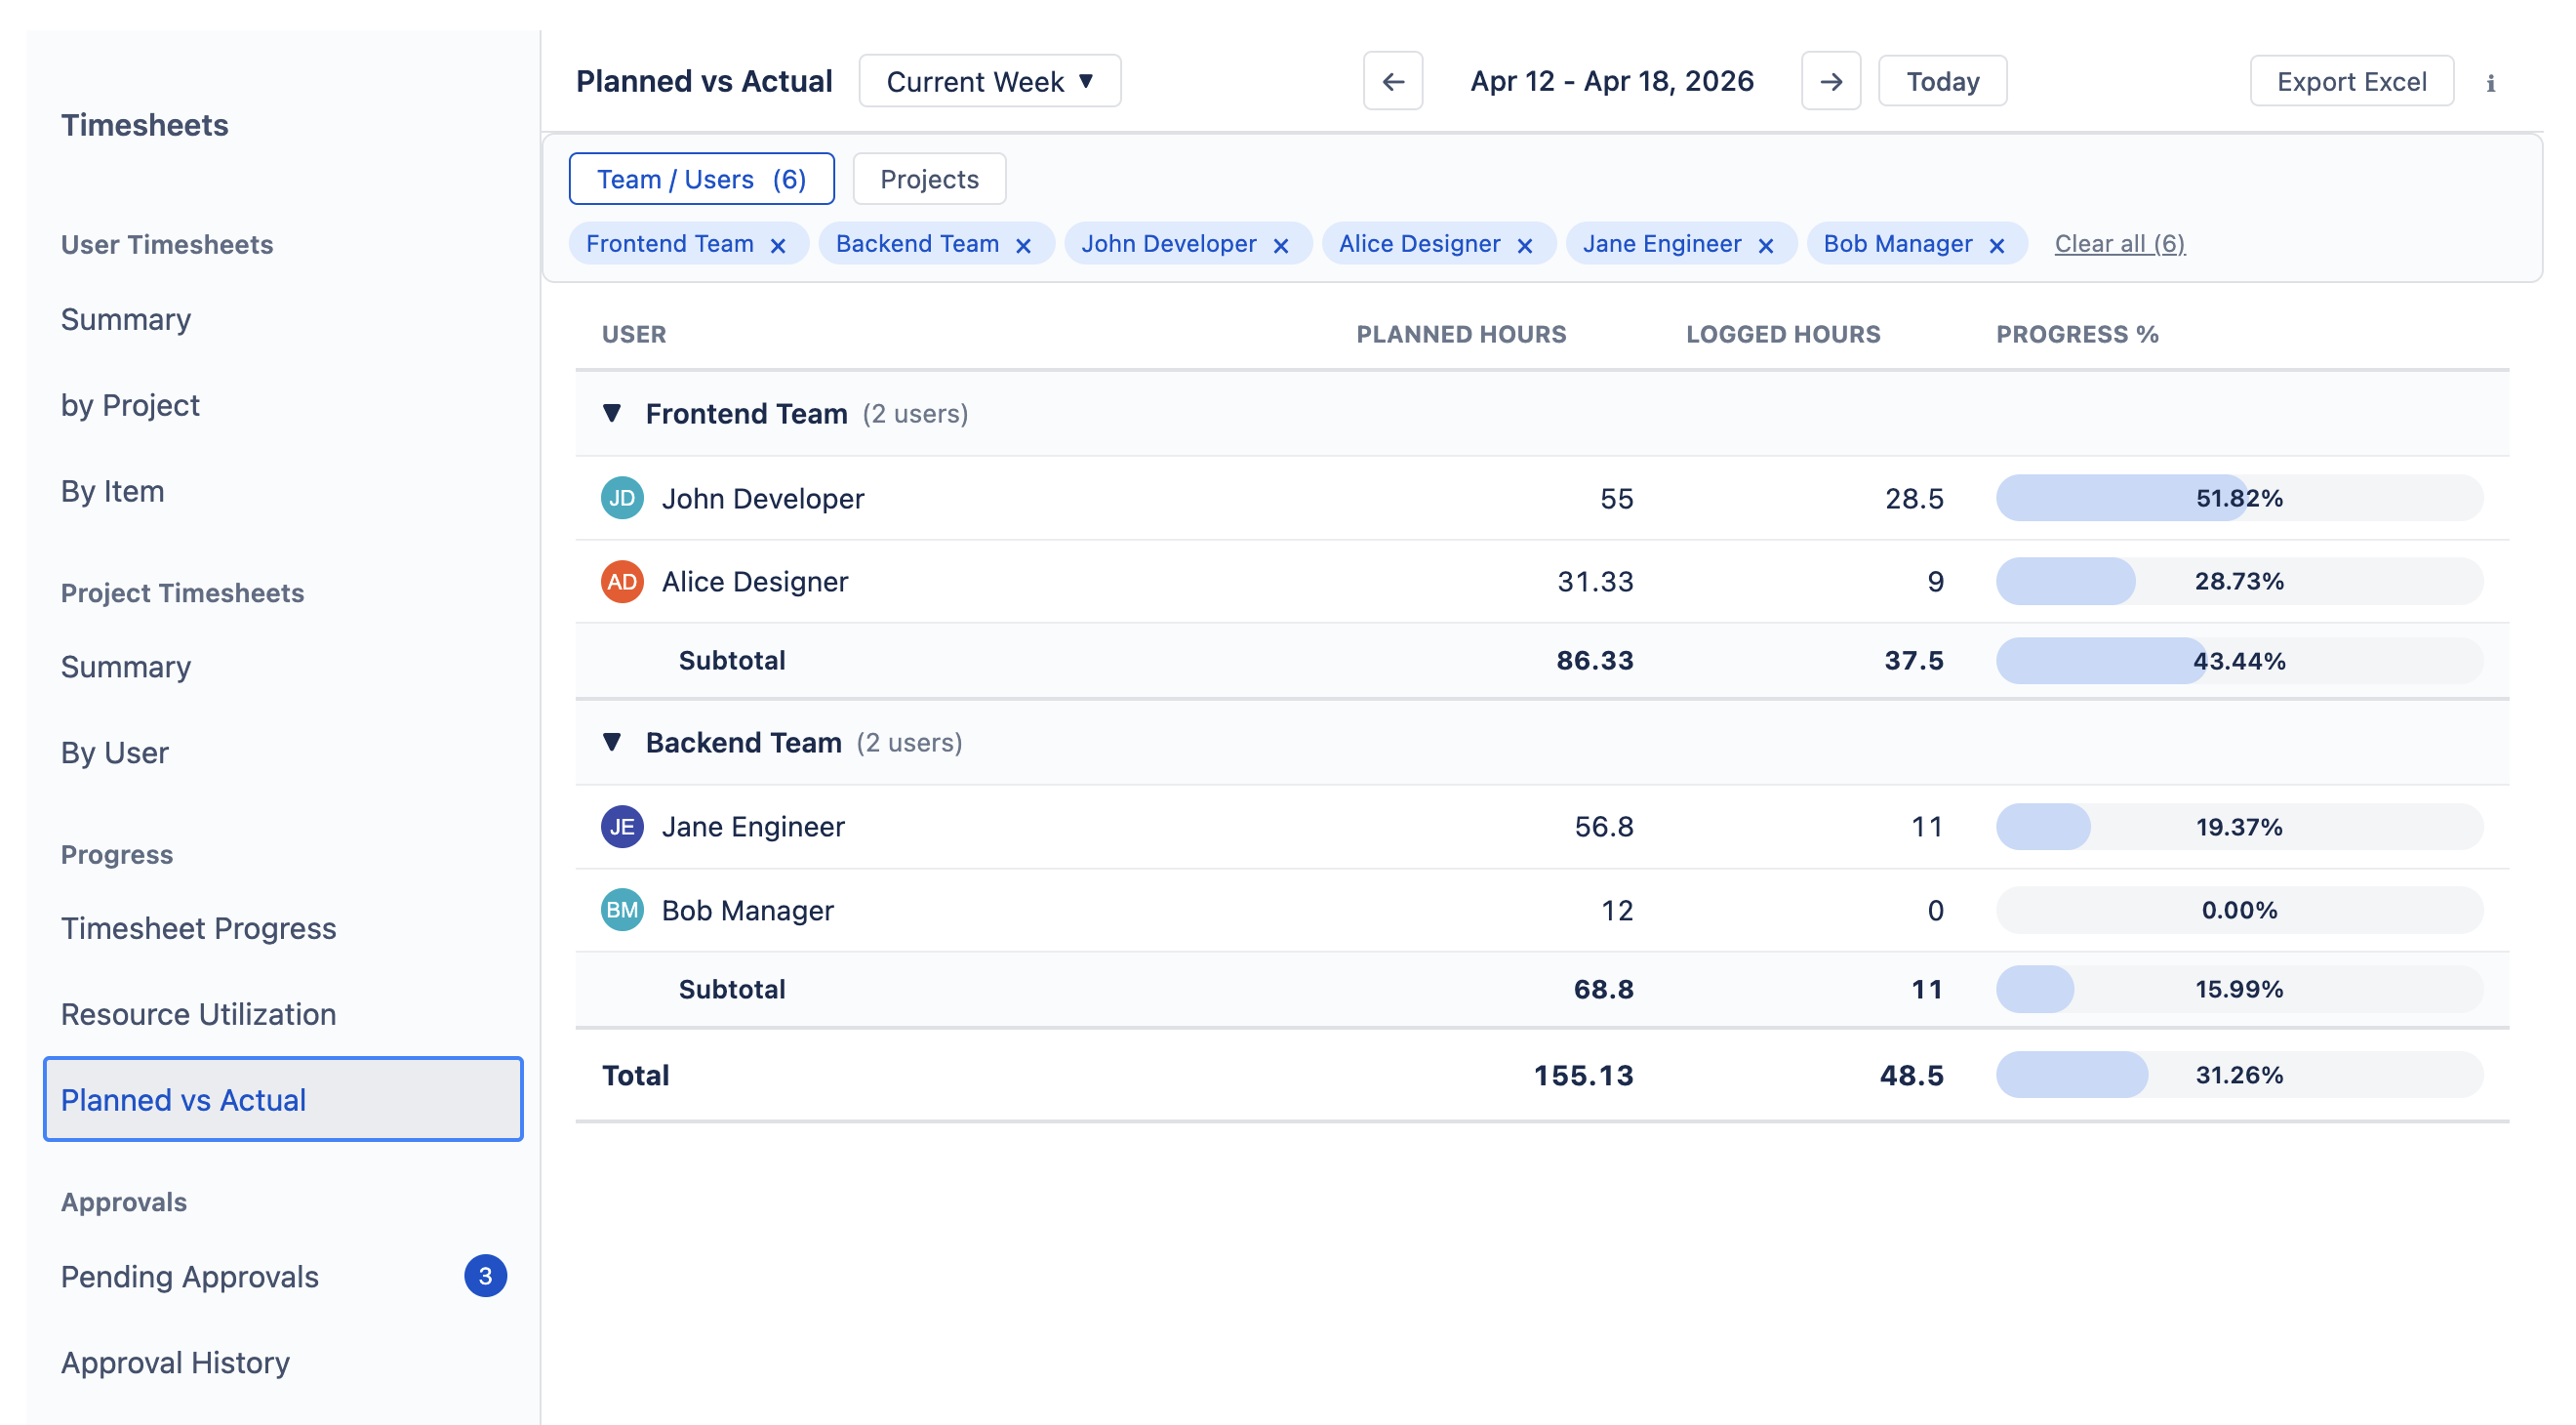Viewport: 2576px width, 1425px height.
Task: Click Bob Manager's BM avatar icon
Action: 622,910
